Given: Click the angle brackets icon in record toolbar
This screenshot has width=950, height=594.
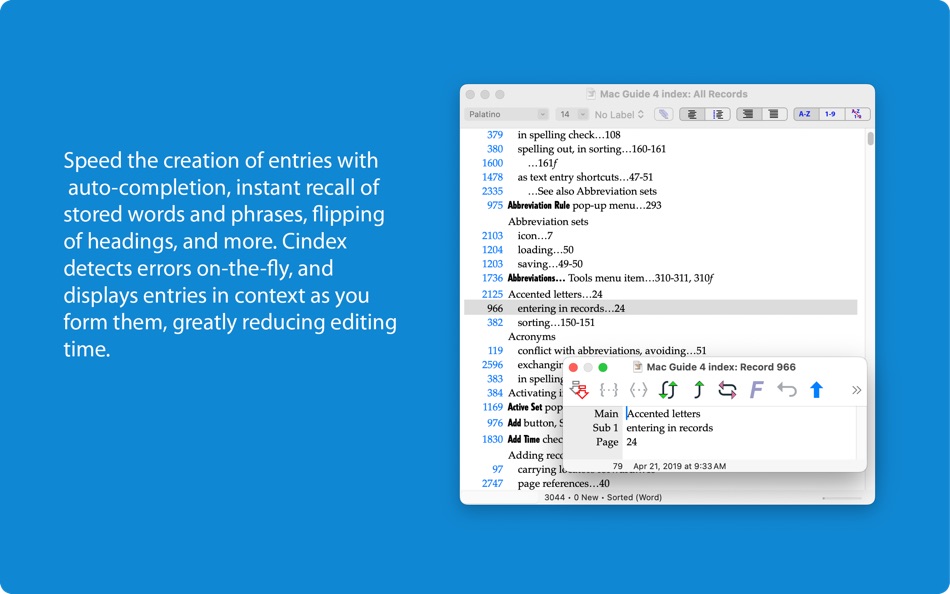Looking at the screenshot, I should point(638,390).
